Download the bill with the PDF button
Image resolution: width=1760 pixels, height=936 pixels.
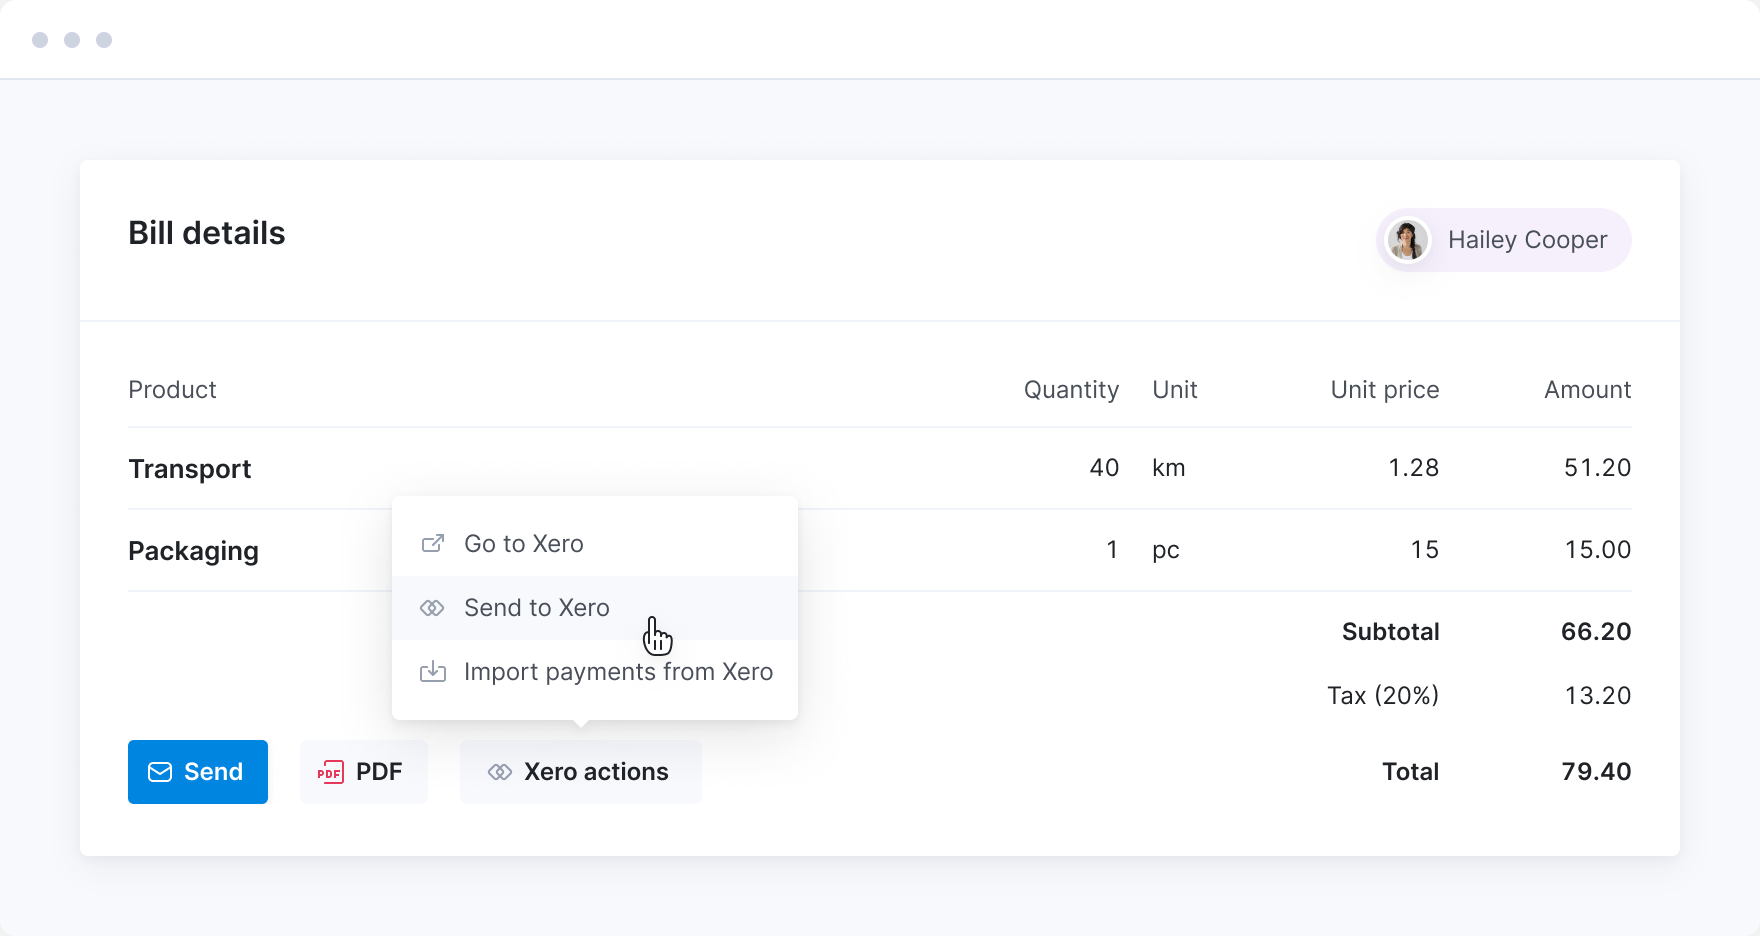(x=364, y=772)
